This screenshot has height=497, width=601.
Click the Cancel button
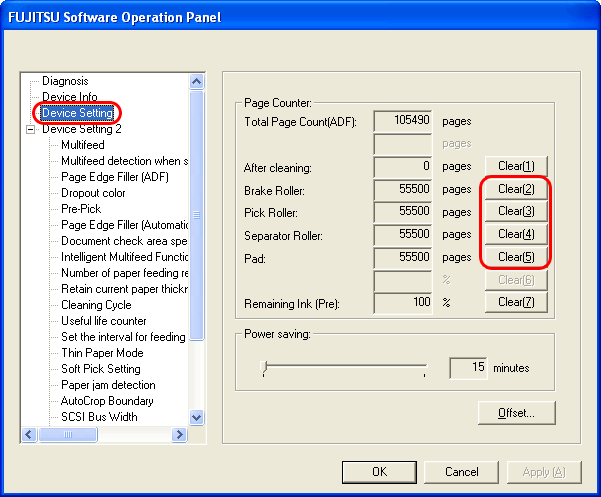click(461, 472)
